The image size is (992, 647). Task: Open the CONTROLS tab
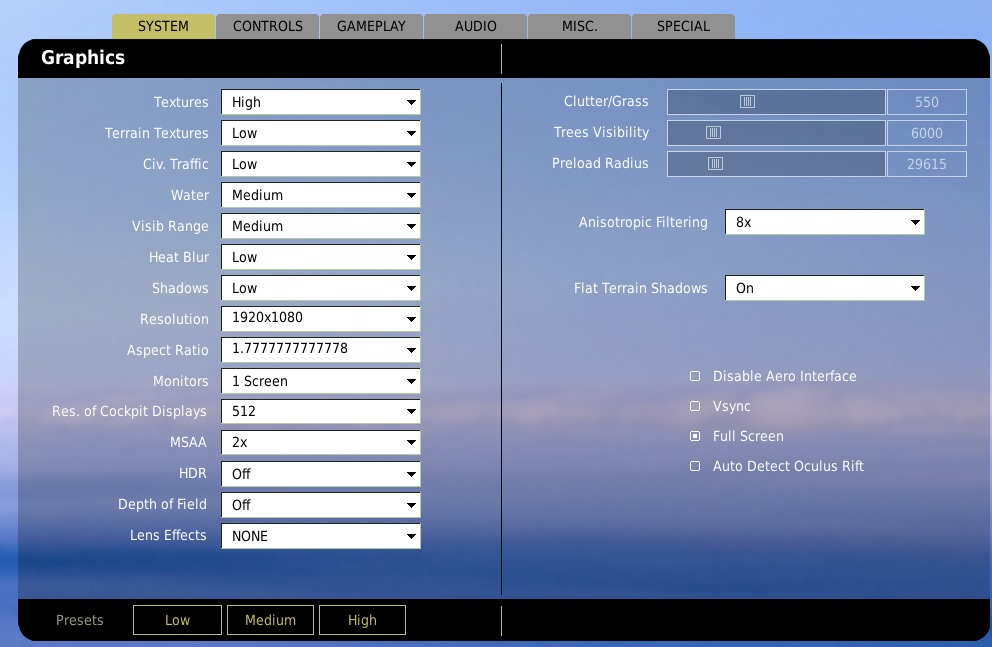[x=268, y=26]
